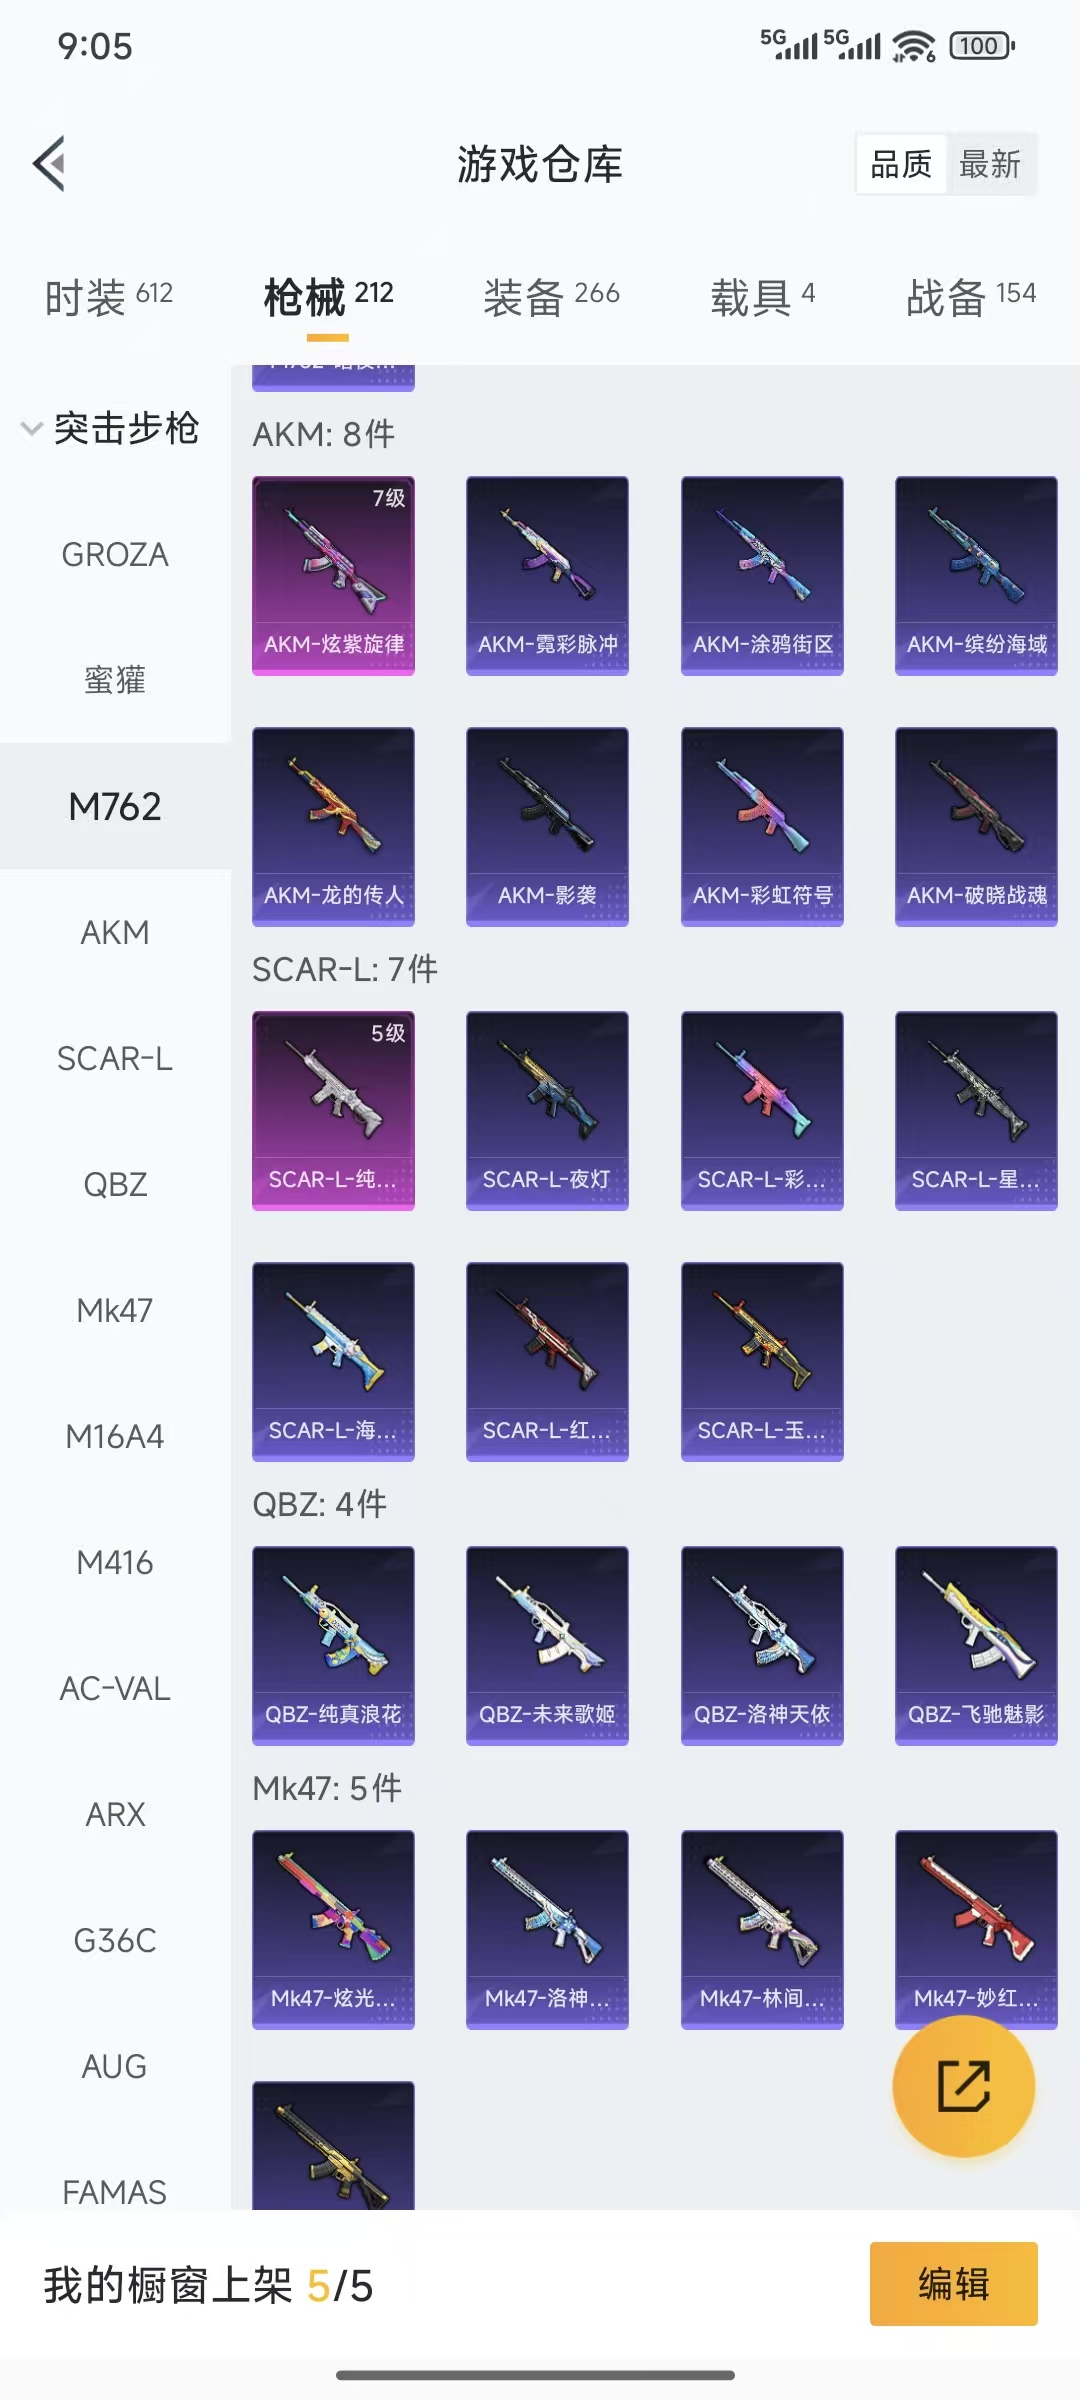
Task: Collapse the 突击步枪 category chevron
Action: point(32,429)
